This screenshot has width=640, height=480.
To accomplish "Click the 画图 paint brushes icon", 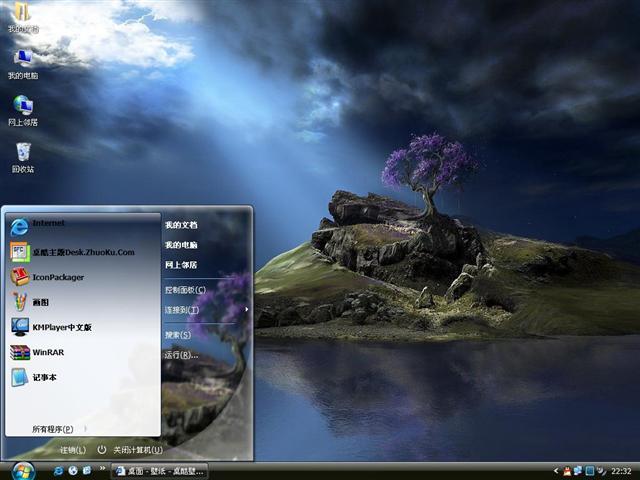I will click(x=20, y=302).
